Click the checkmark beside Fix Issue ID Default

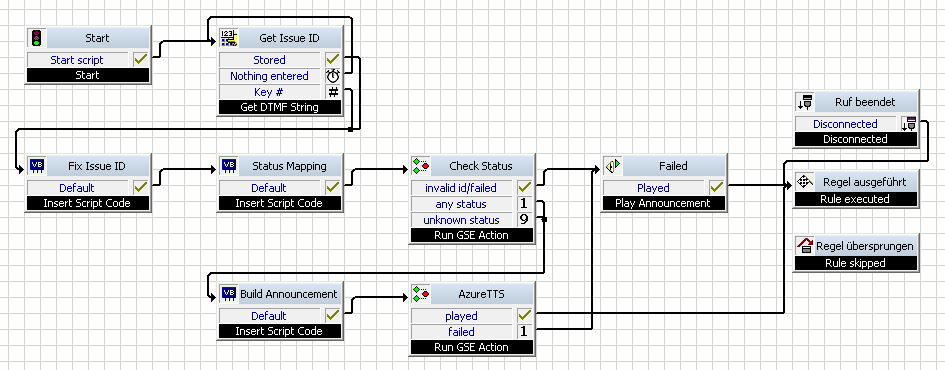[x=140, y=187]
